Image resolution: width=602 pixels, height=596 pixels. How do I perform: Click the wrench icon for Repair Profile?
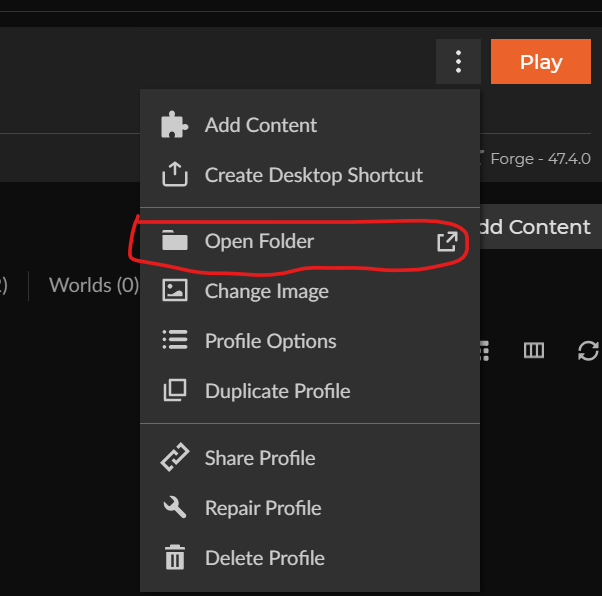[174, 508]
